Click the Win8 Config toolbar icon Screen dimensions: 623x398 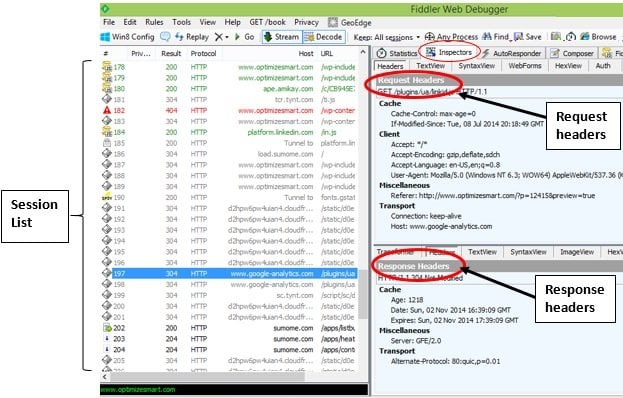tap(105, 37)
